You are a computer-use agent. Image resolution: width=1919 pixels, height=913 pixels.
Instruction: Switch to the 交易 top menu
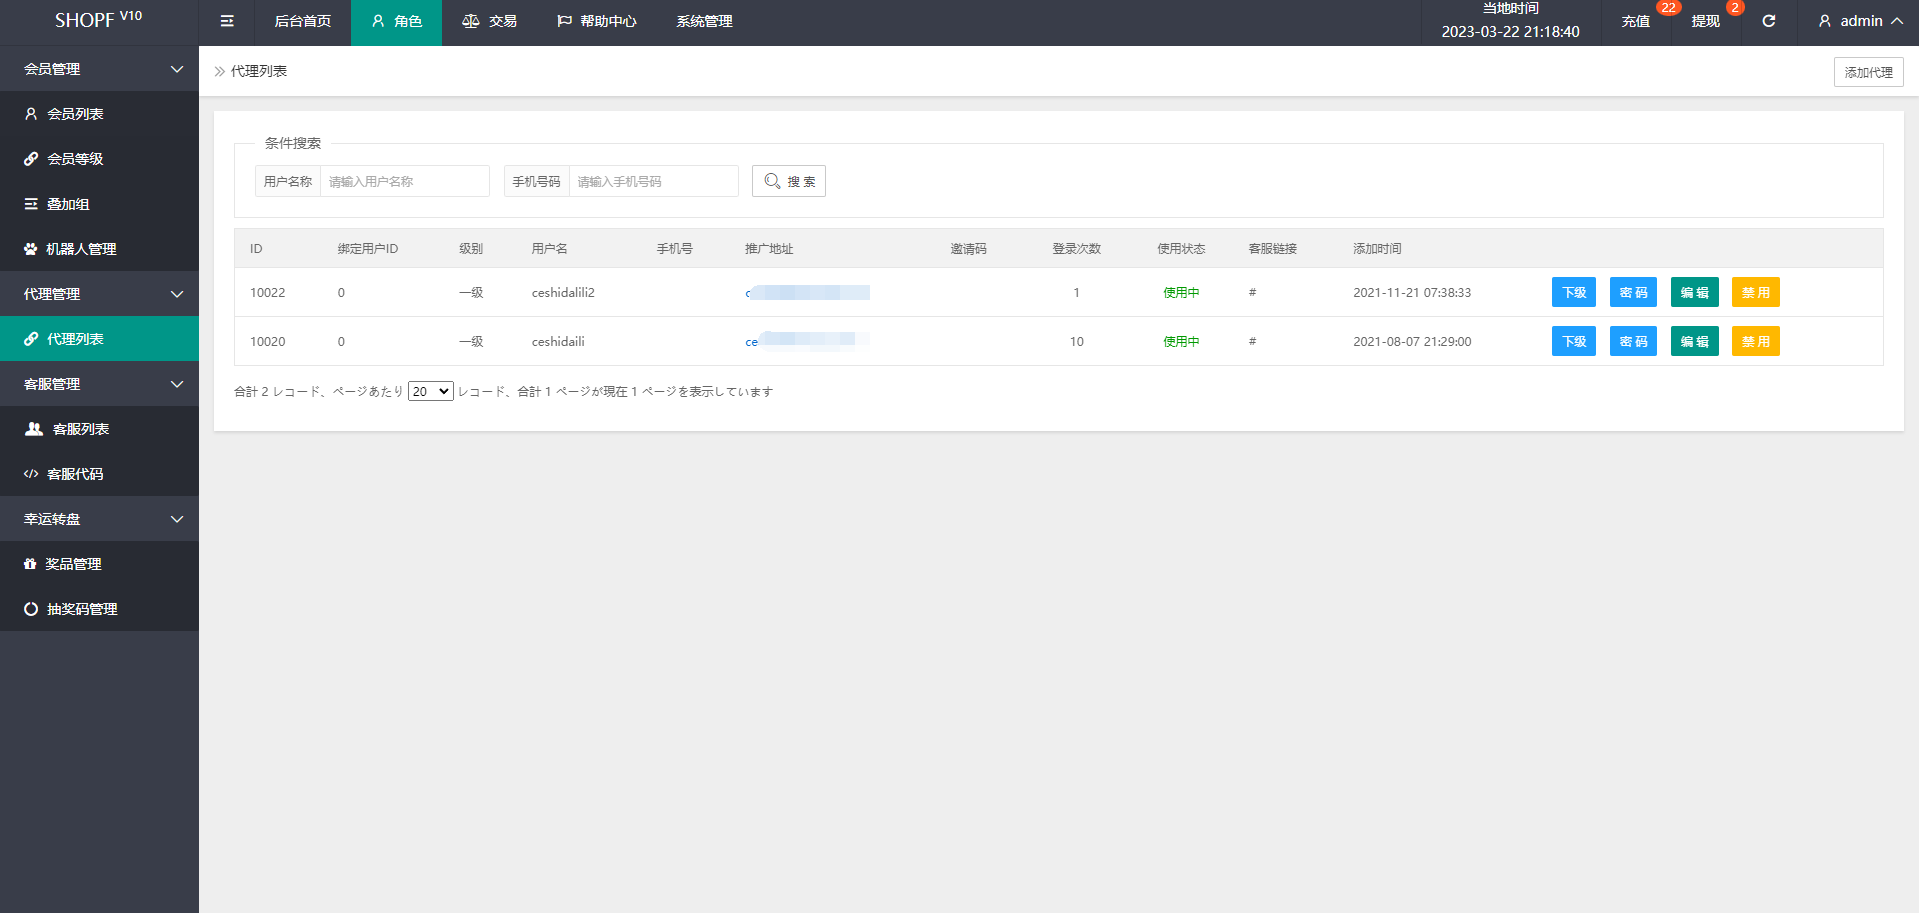[490, 21]
